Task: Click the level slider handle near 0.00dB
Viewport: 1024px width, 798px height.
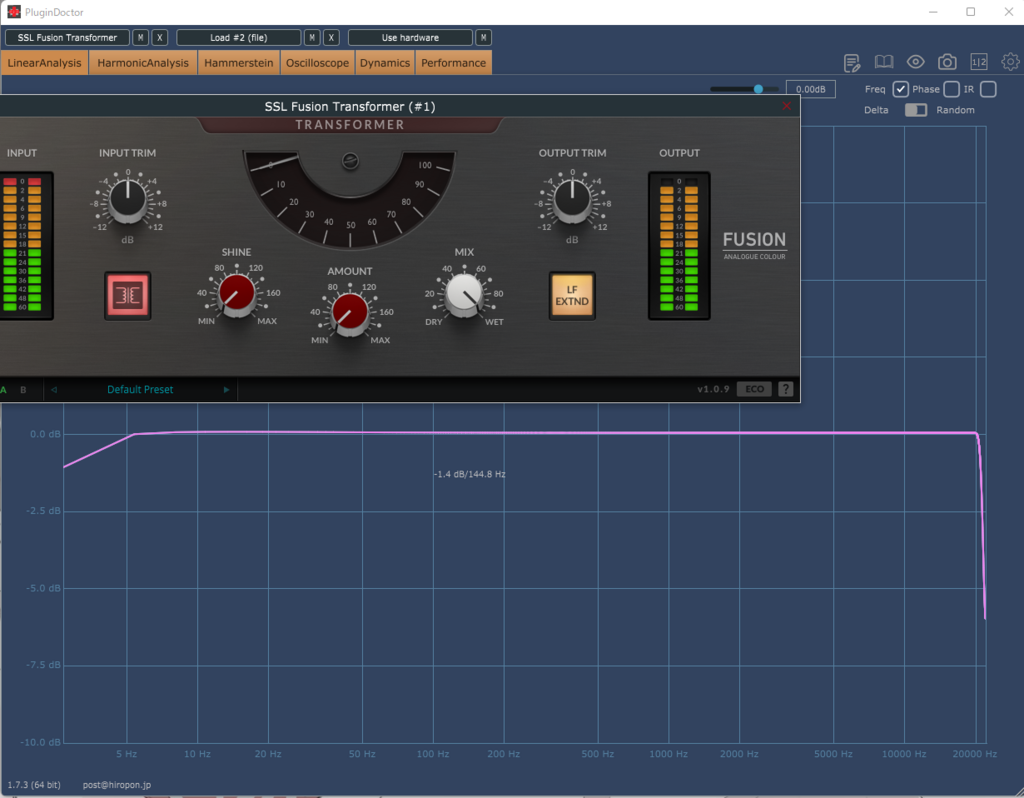Action: 758,89
